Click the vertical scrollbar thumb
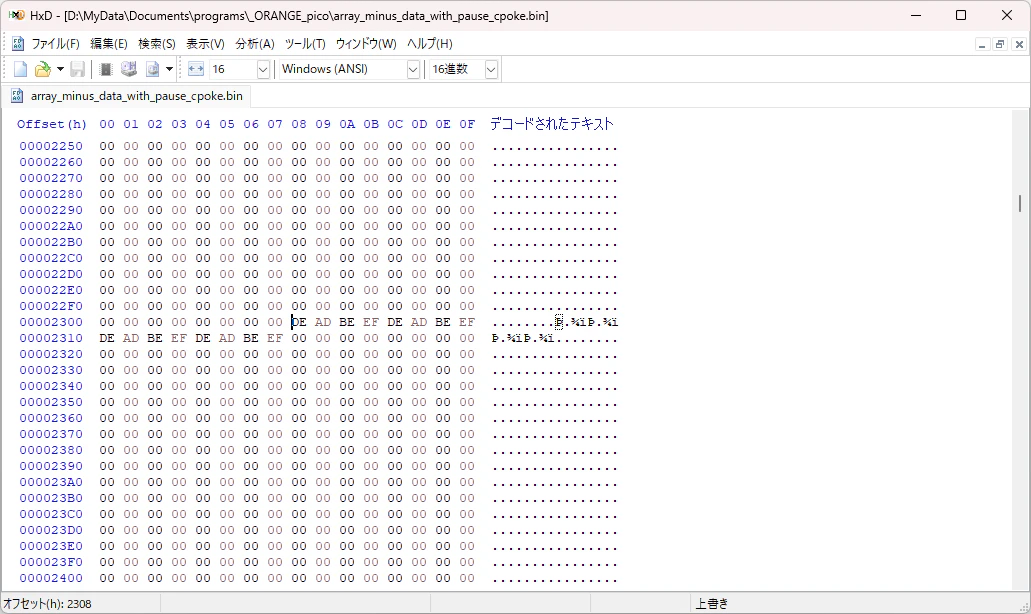Viewport: 1031px width, 614px height. [1020, 204]
